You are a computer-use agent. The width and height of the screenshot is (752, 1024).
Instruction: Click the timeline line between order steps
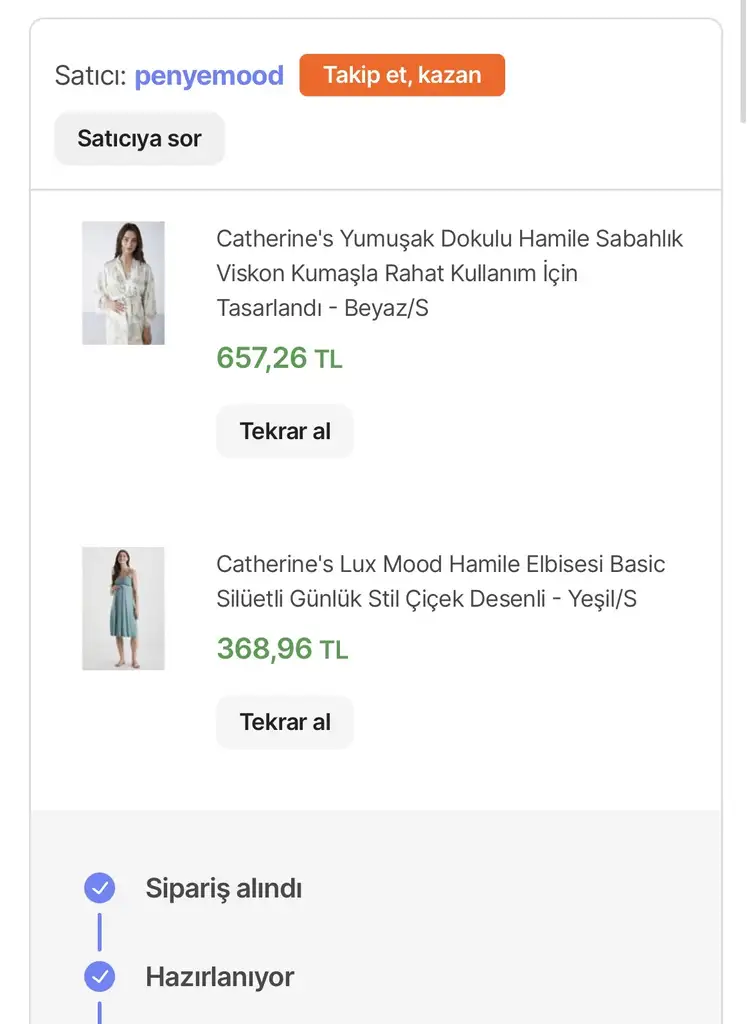point(100,933)
